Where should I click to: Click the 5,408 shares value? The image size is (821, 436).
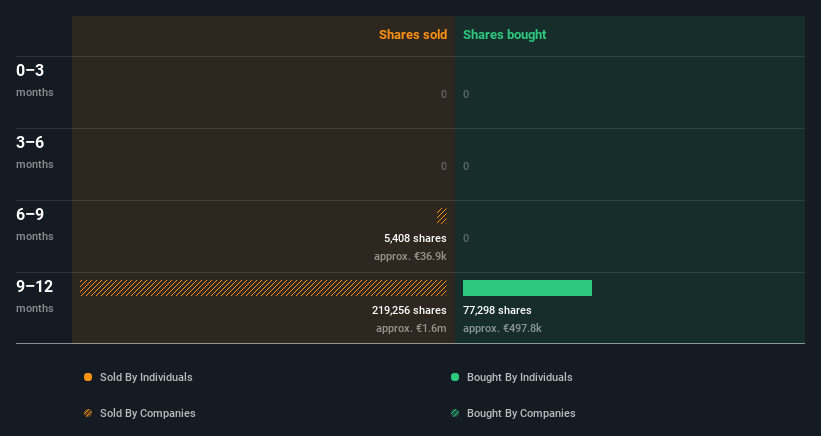pos(415,238)
